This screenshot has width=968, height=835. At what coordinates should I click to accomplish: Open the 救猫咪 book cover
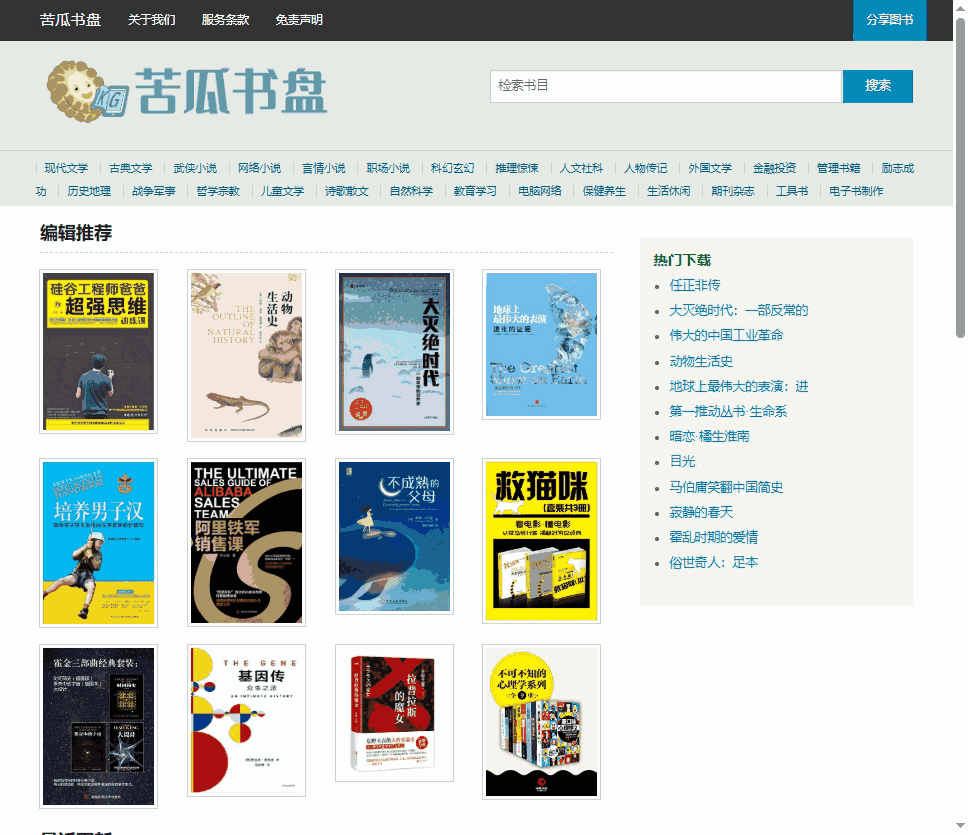(541, 541)
